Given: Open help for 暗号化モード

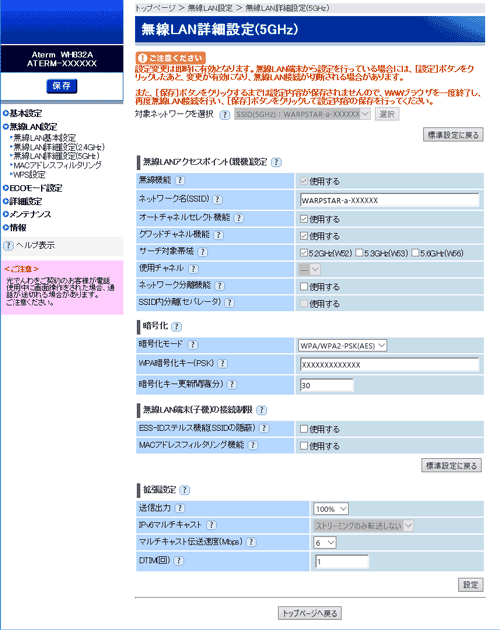Looking at the screenshot, I should click(x=193, y=345).
